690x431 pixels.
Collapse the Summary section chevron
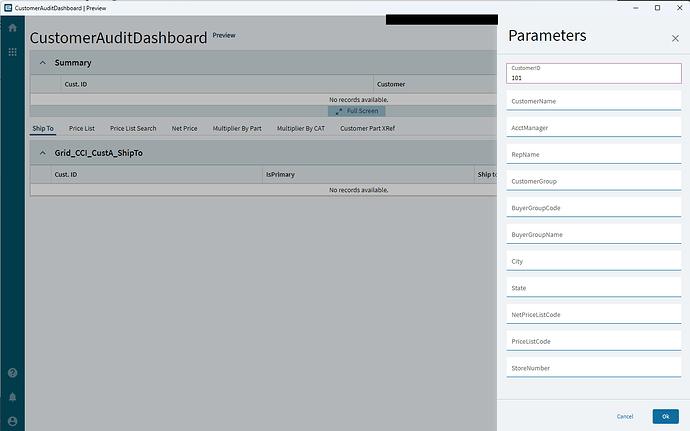coord(43,63)
